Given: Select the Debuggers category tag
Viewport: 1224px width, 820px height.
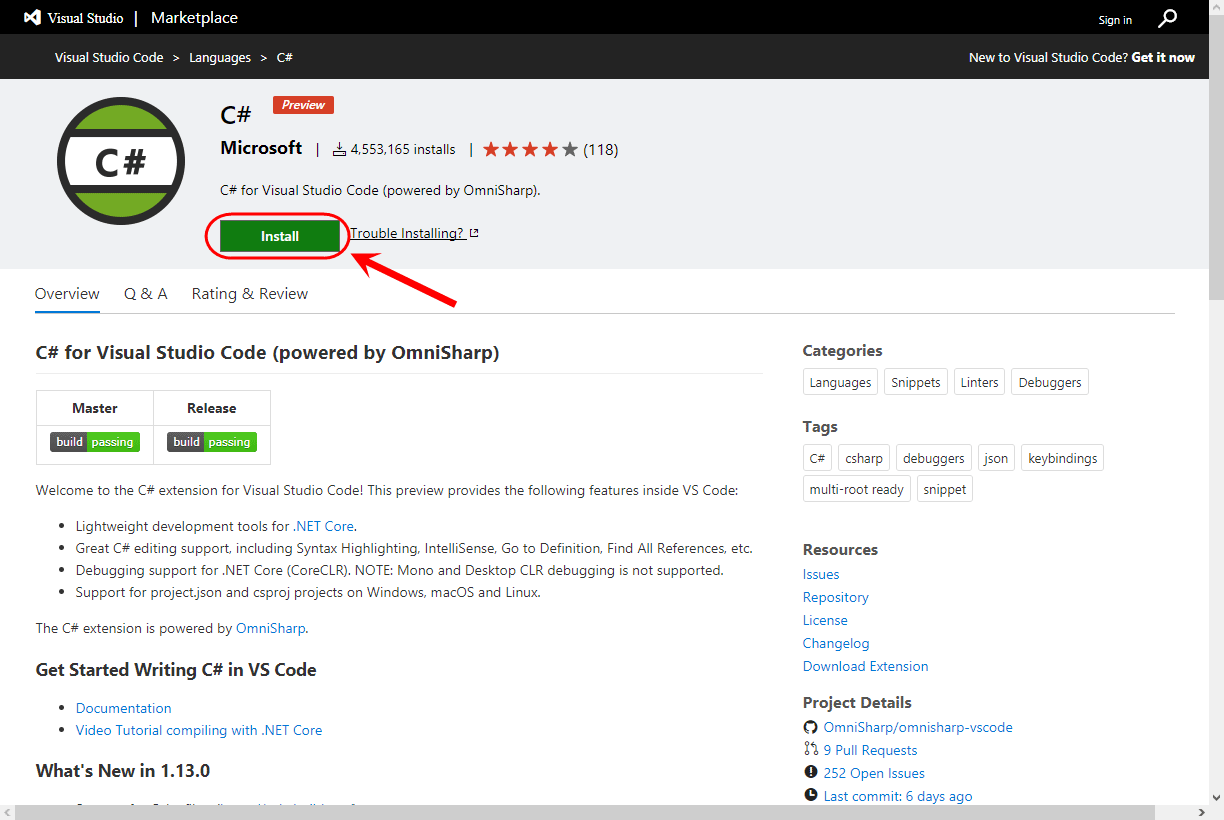Looking at the screenshot, I should [x=1050, y=382].
